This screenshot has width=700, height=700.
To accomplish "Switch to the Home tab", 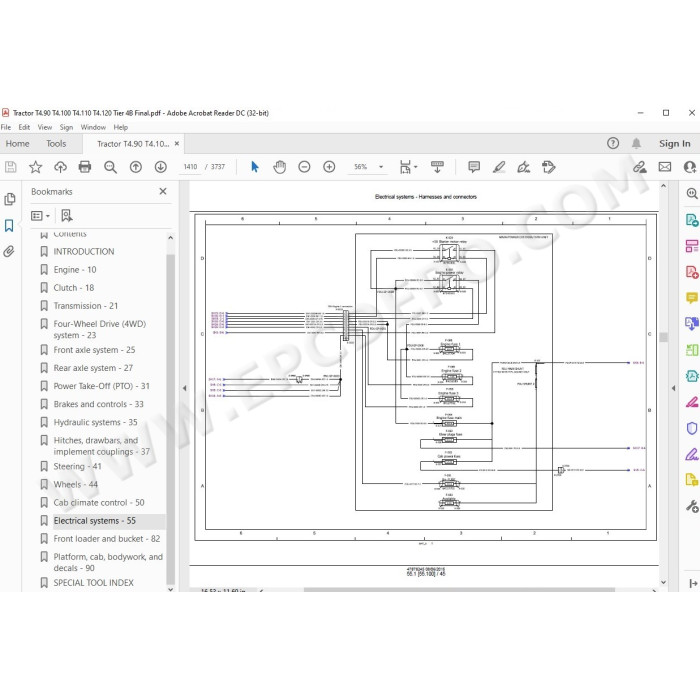I will pos(17,144).
